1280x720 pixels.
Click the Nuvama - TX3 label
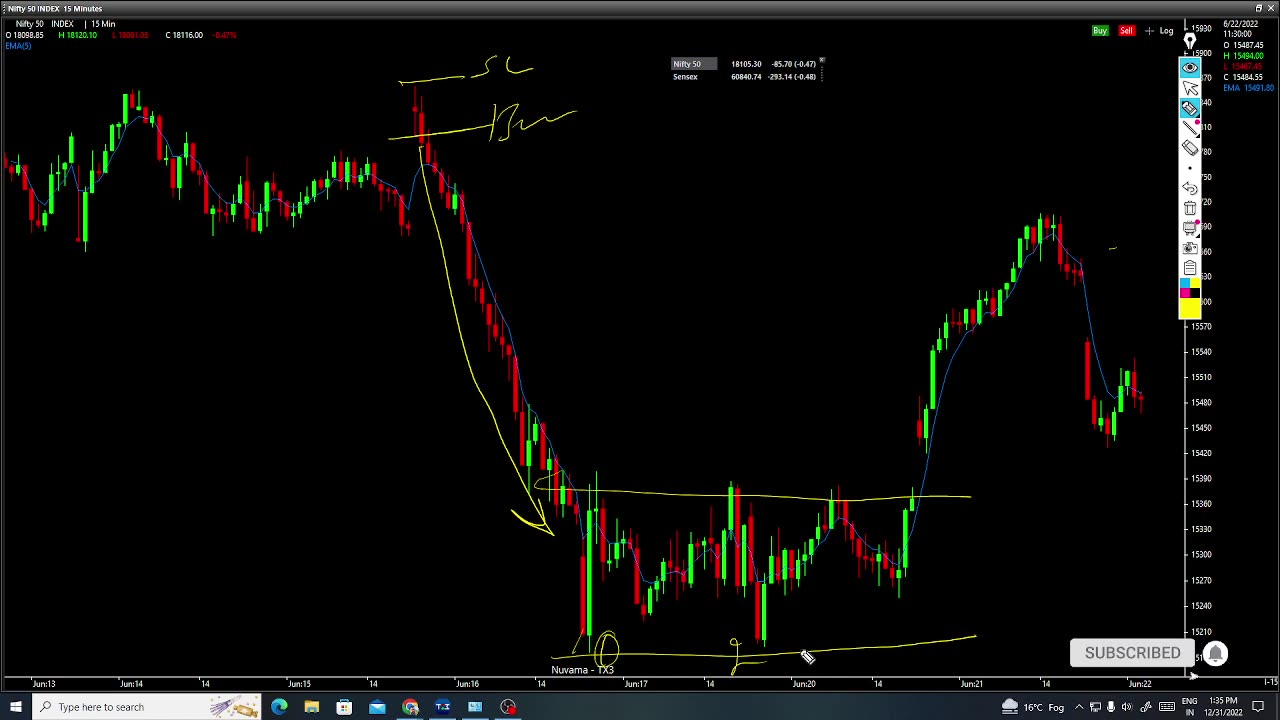coord(582,670)
